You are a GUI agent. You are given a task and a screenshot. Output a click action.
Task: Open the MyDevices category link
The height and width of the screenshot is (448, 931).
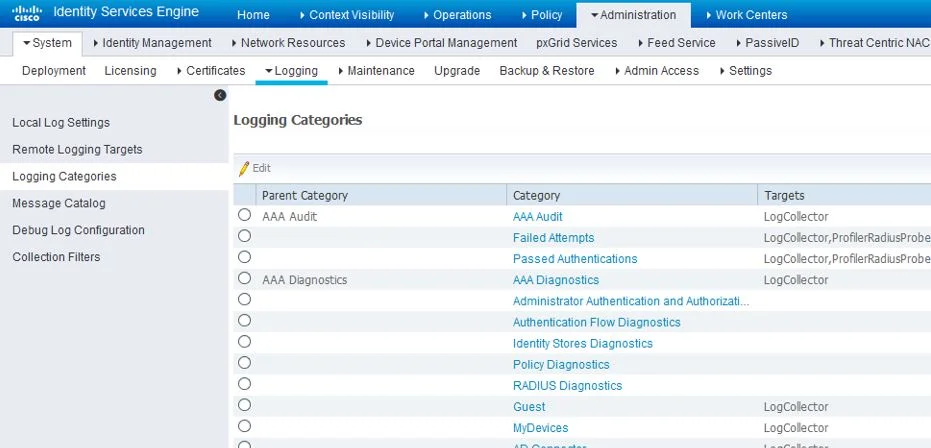tap(540, 428)
